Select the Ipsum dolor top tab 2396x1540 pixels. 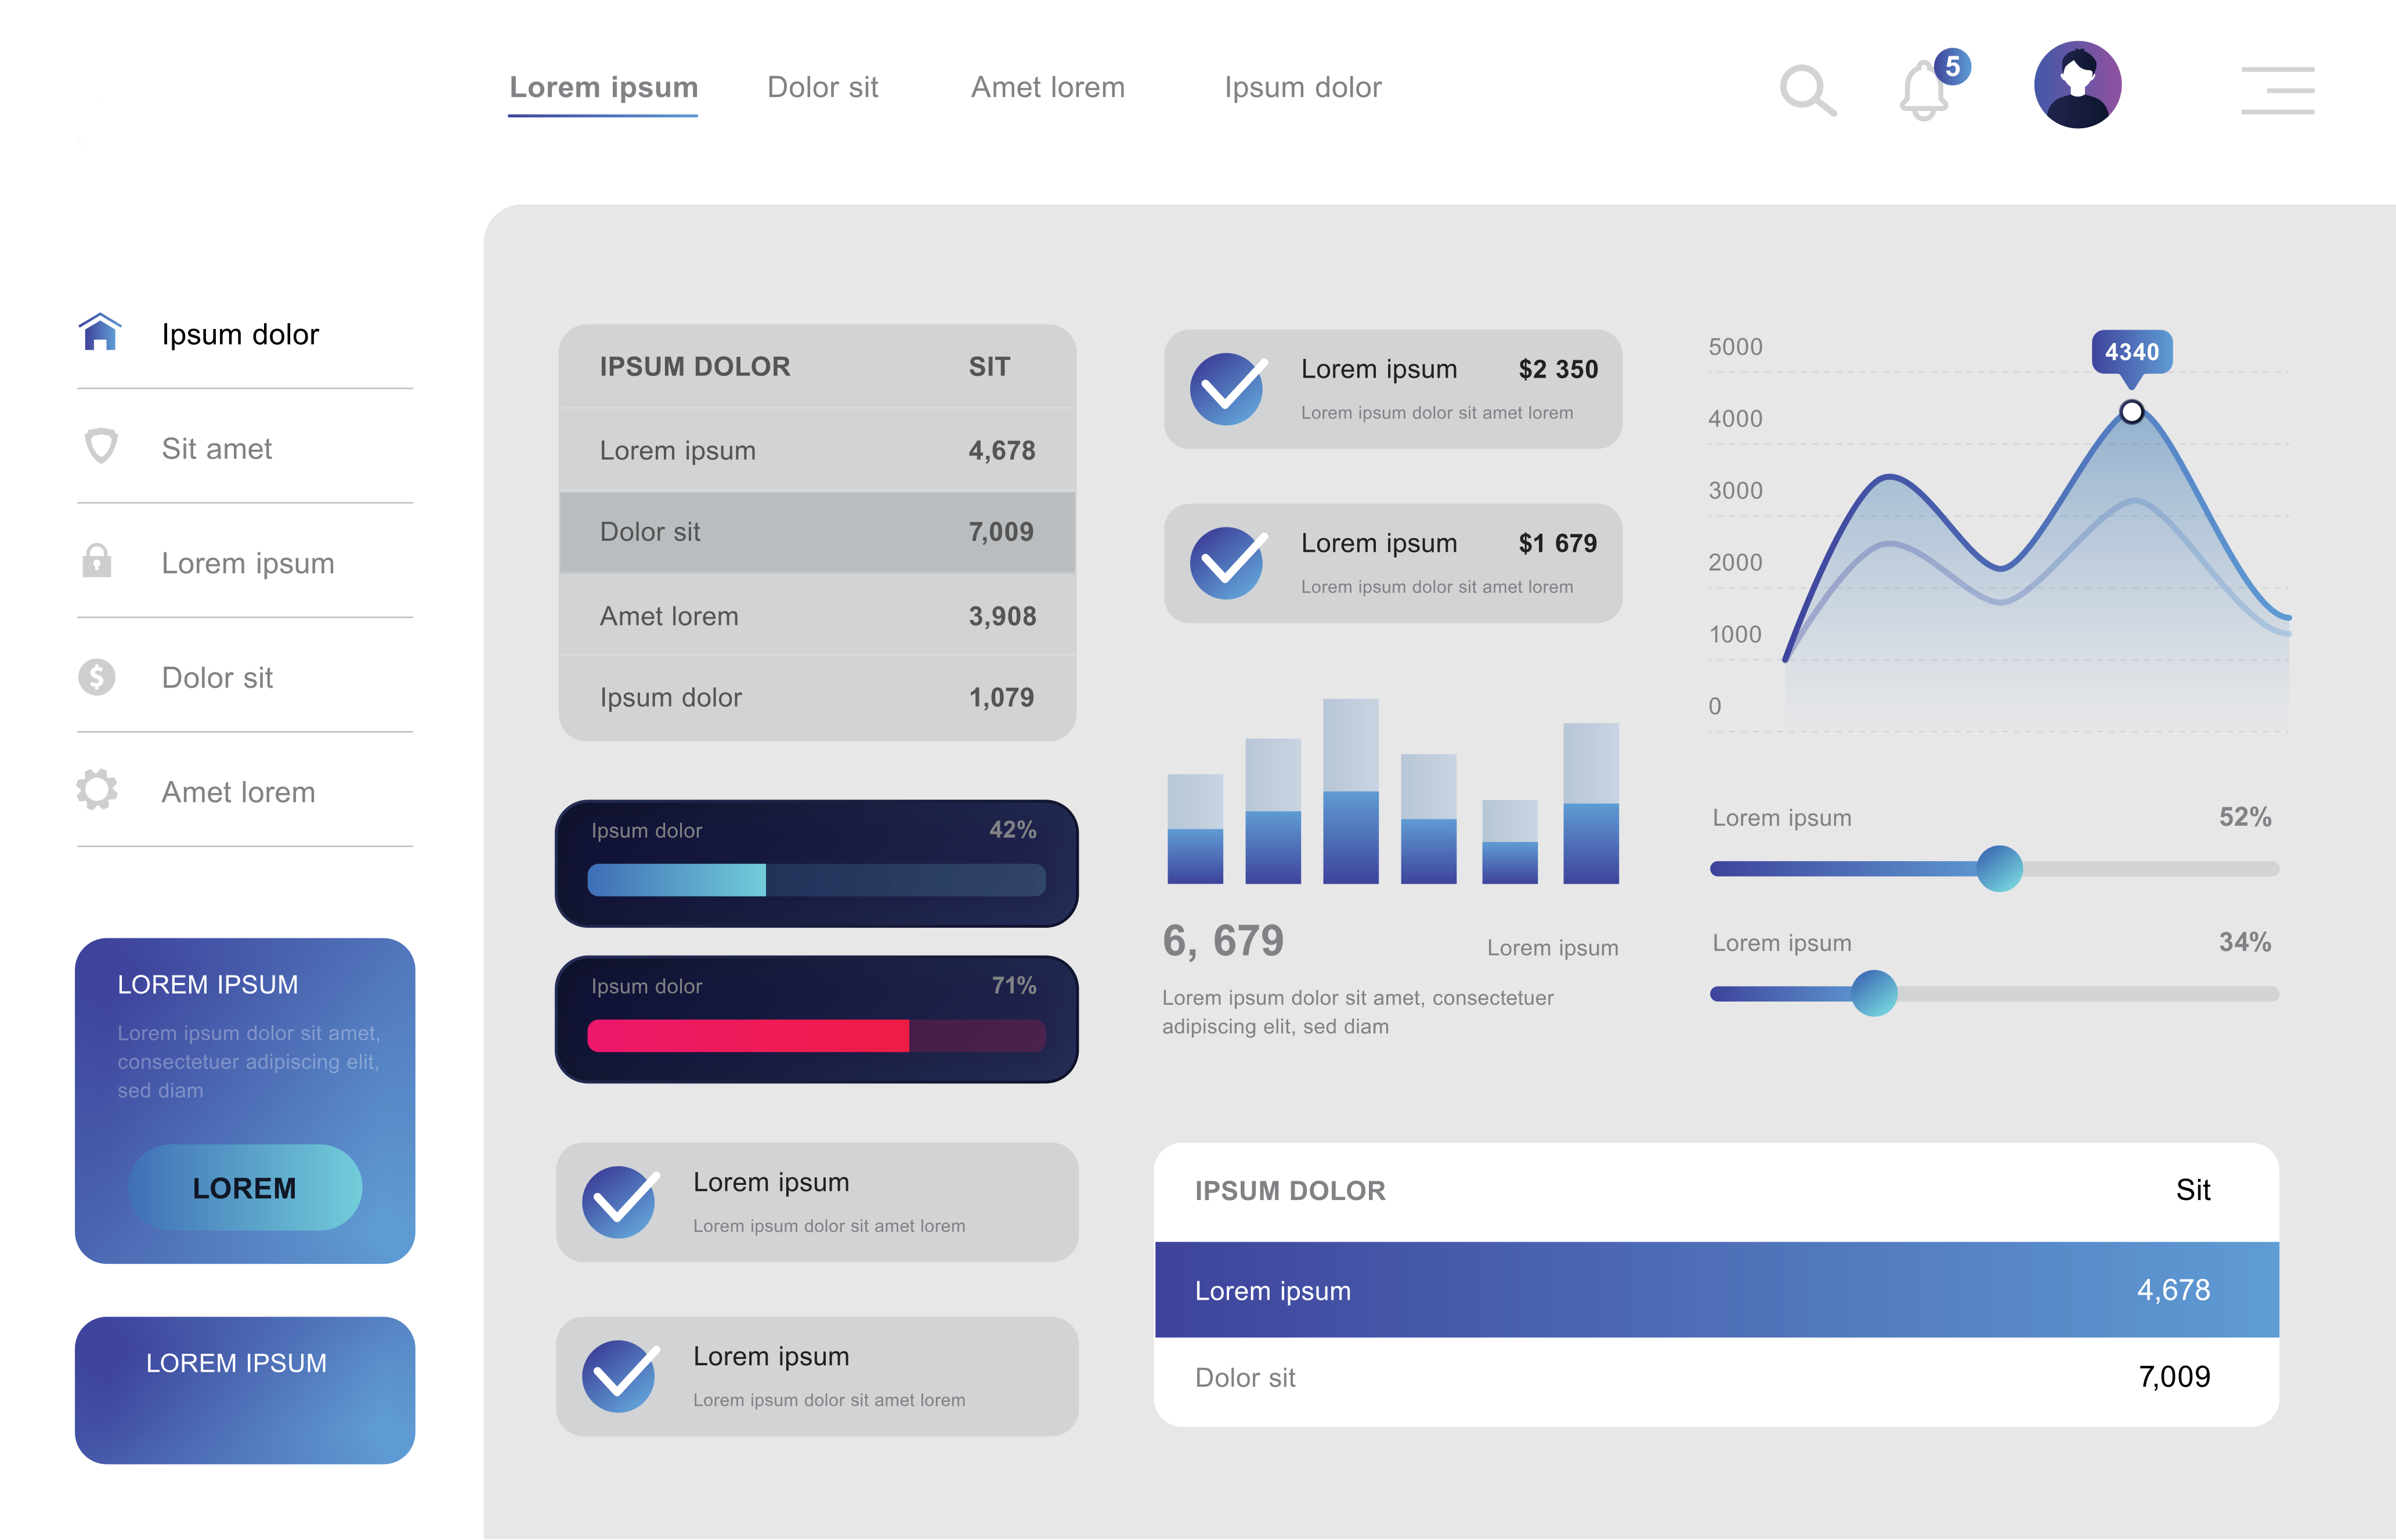(1302, 88)
